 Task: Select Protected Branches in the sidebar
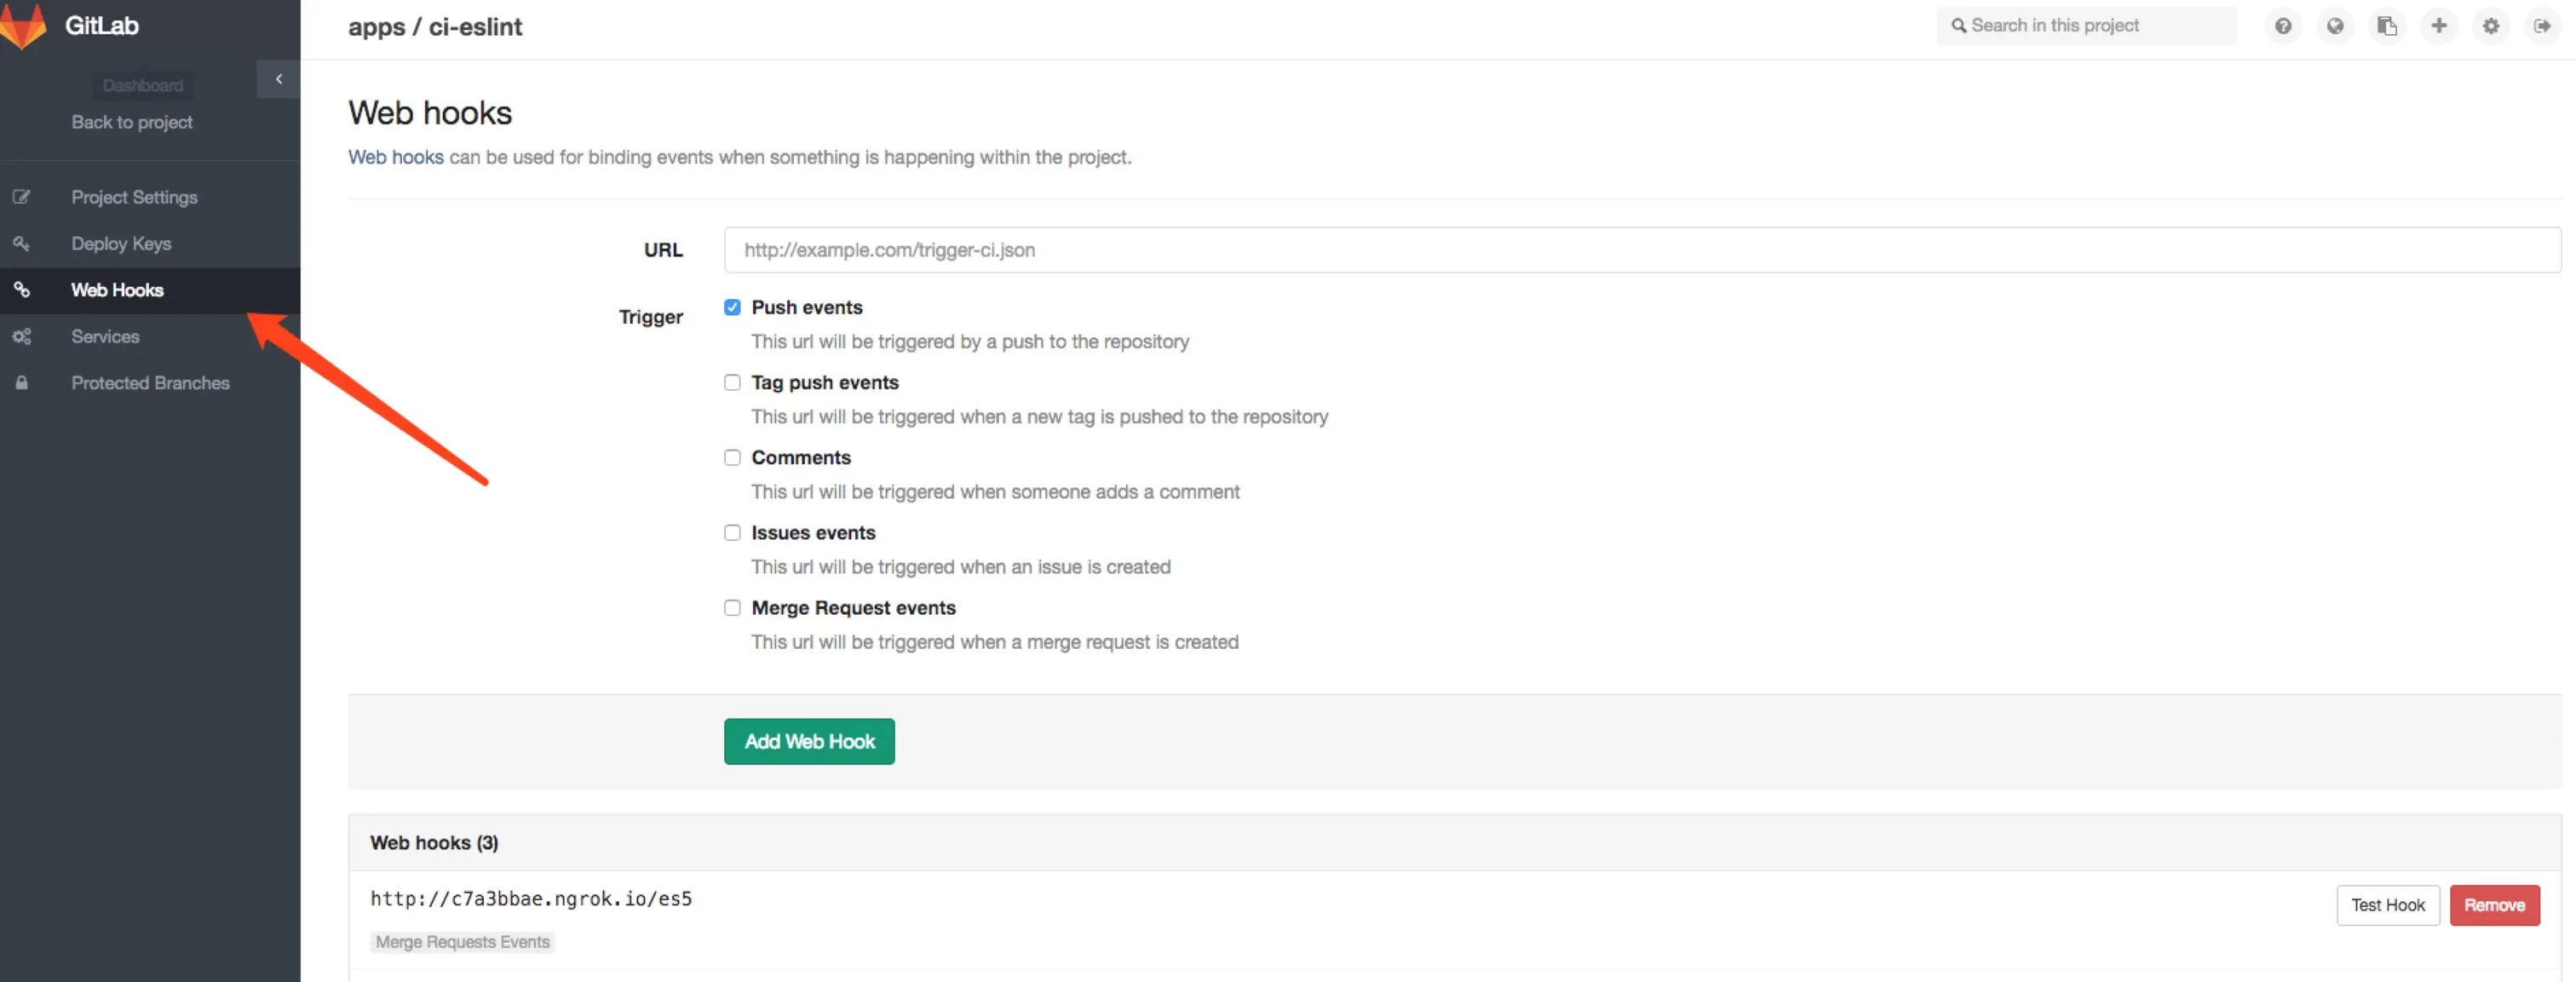(x=150, y=383)
